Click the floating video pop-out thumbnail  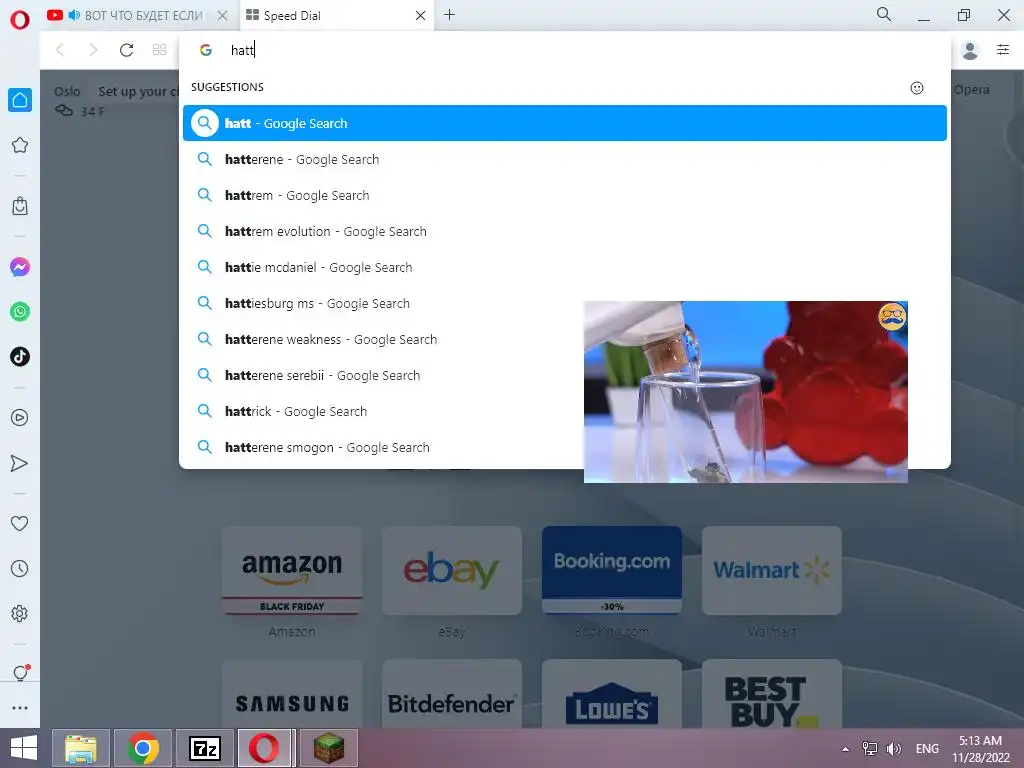745,392
